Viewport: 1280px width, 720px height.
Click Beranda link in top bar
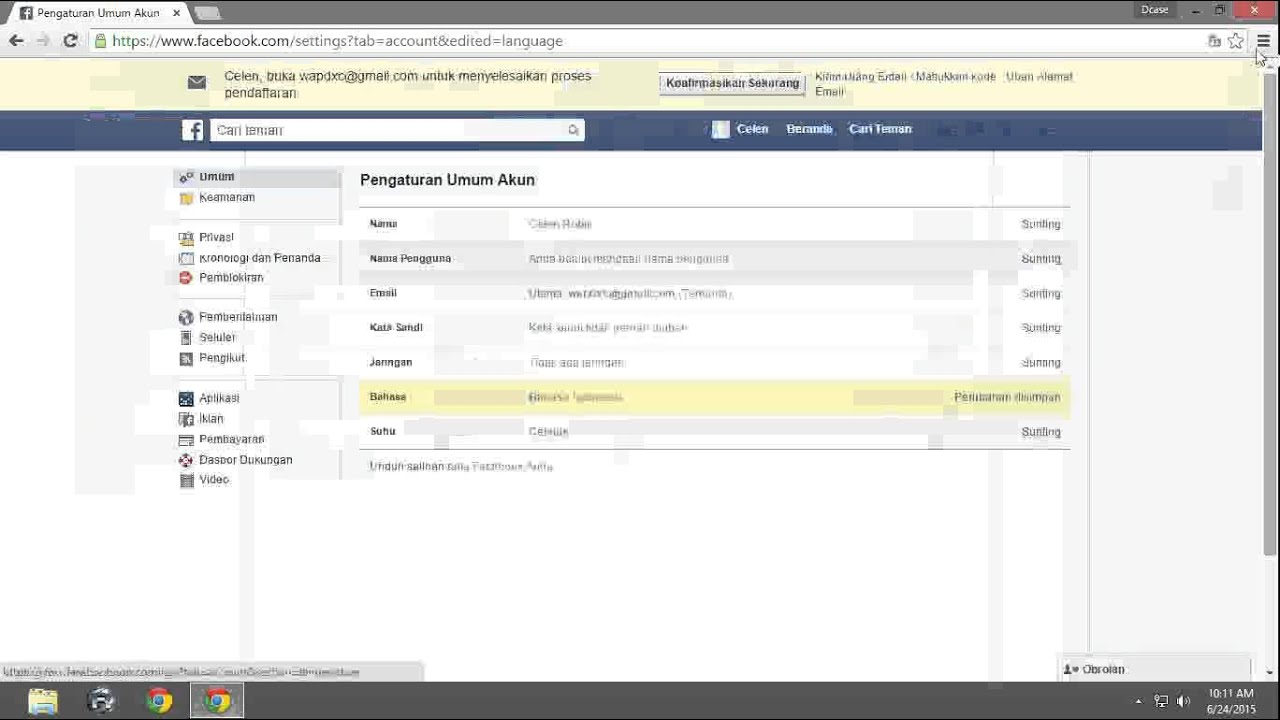click(809, 129)
